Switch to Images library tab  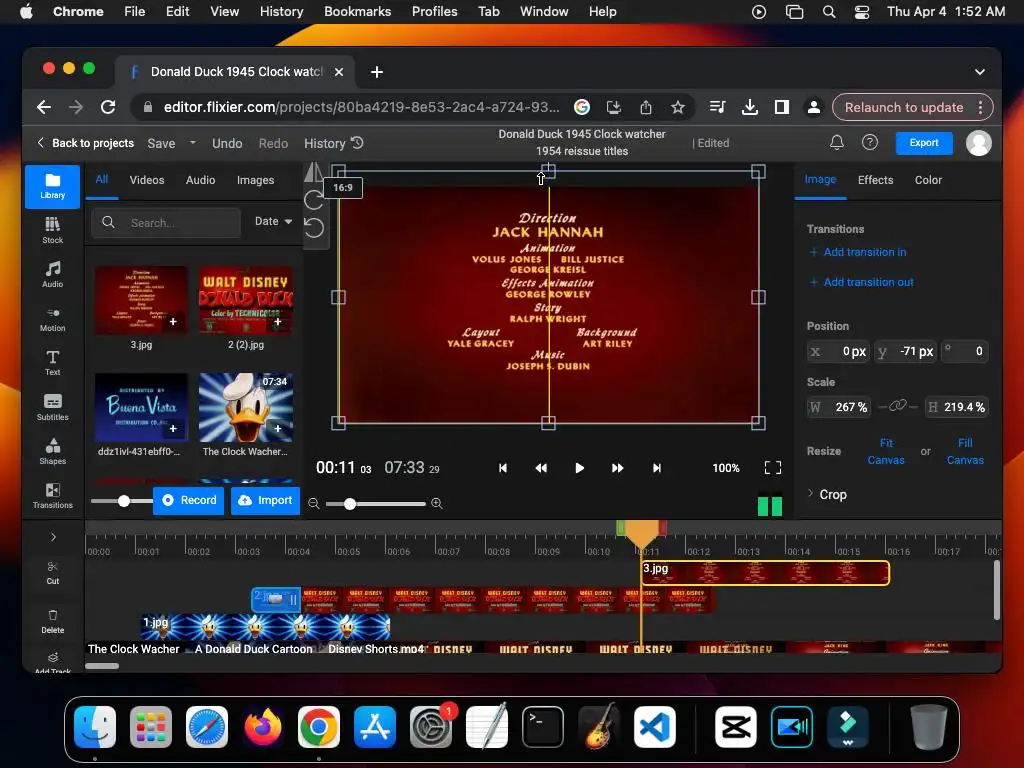click(x=255, y=180)
